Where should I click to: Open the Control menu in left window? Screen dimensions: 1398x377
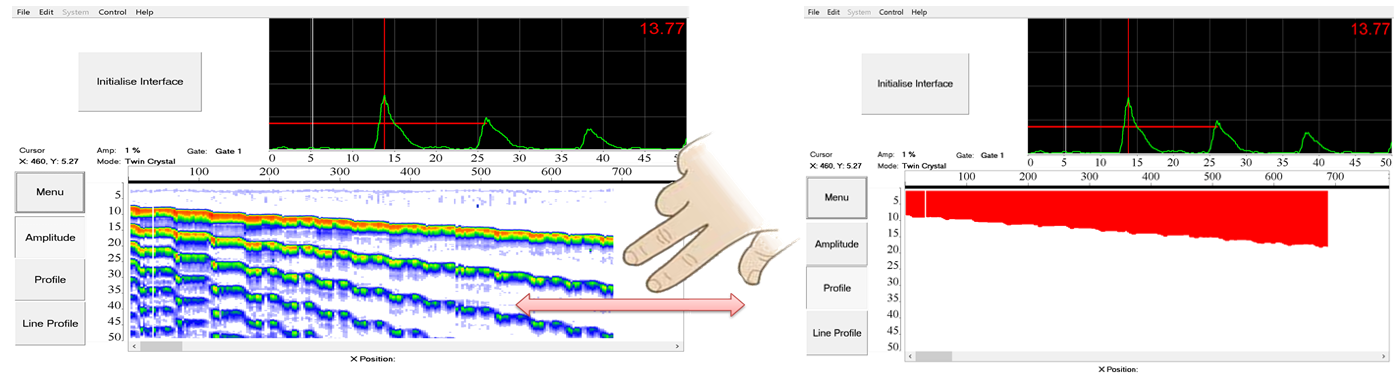112,12
